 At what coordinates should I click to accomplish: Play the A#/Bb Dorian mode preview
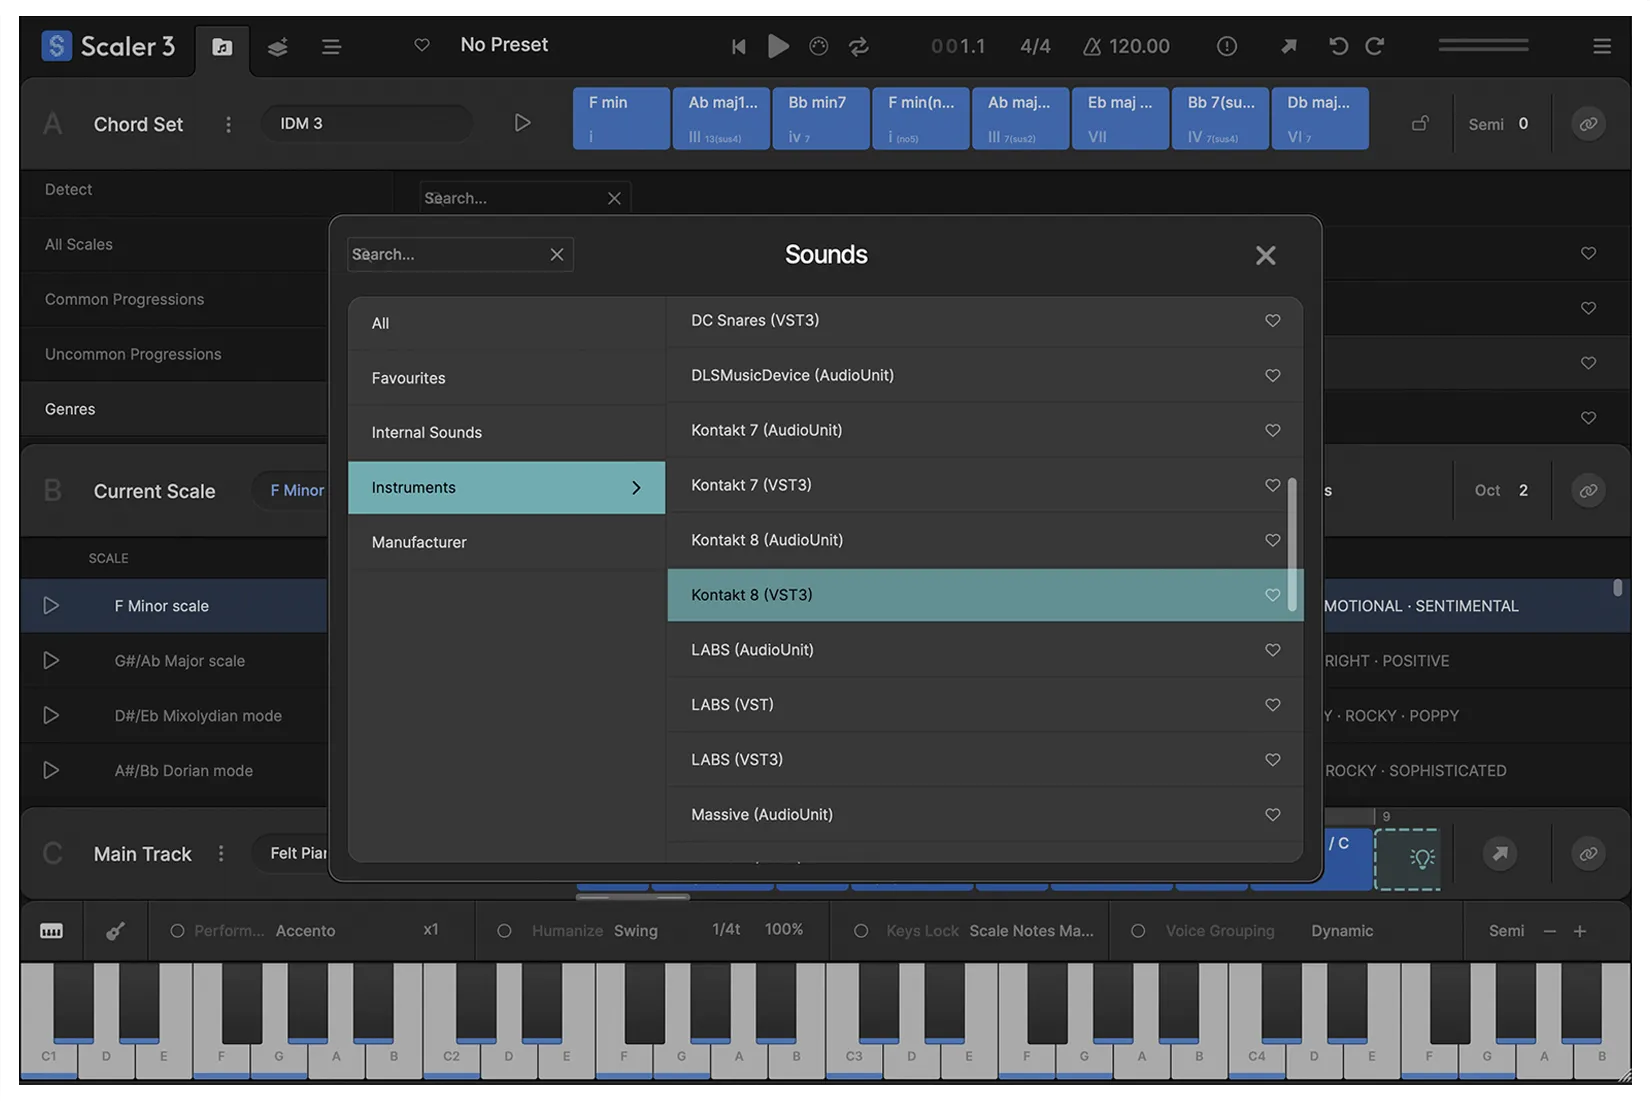(51, 771)
